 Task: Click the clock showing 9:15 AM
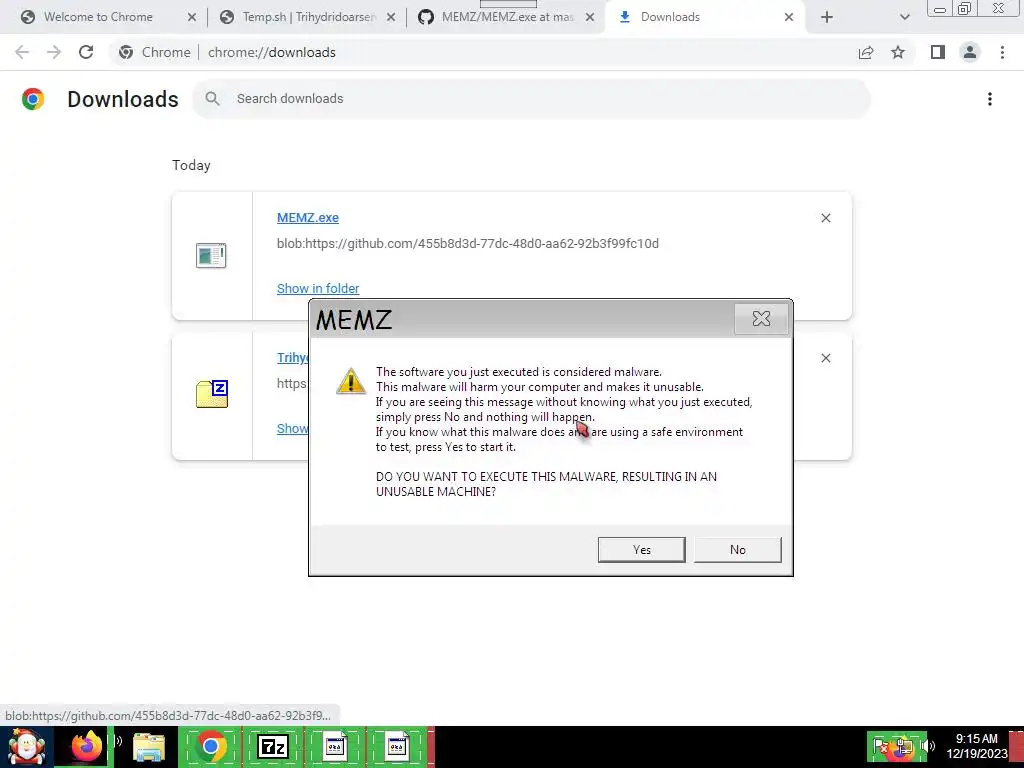tap(977, 746)
